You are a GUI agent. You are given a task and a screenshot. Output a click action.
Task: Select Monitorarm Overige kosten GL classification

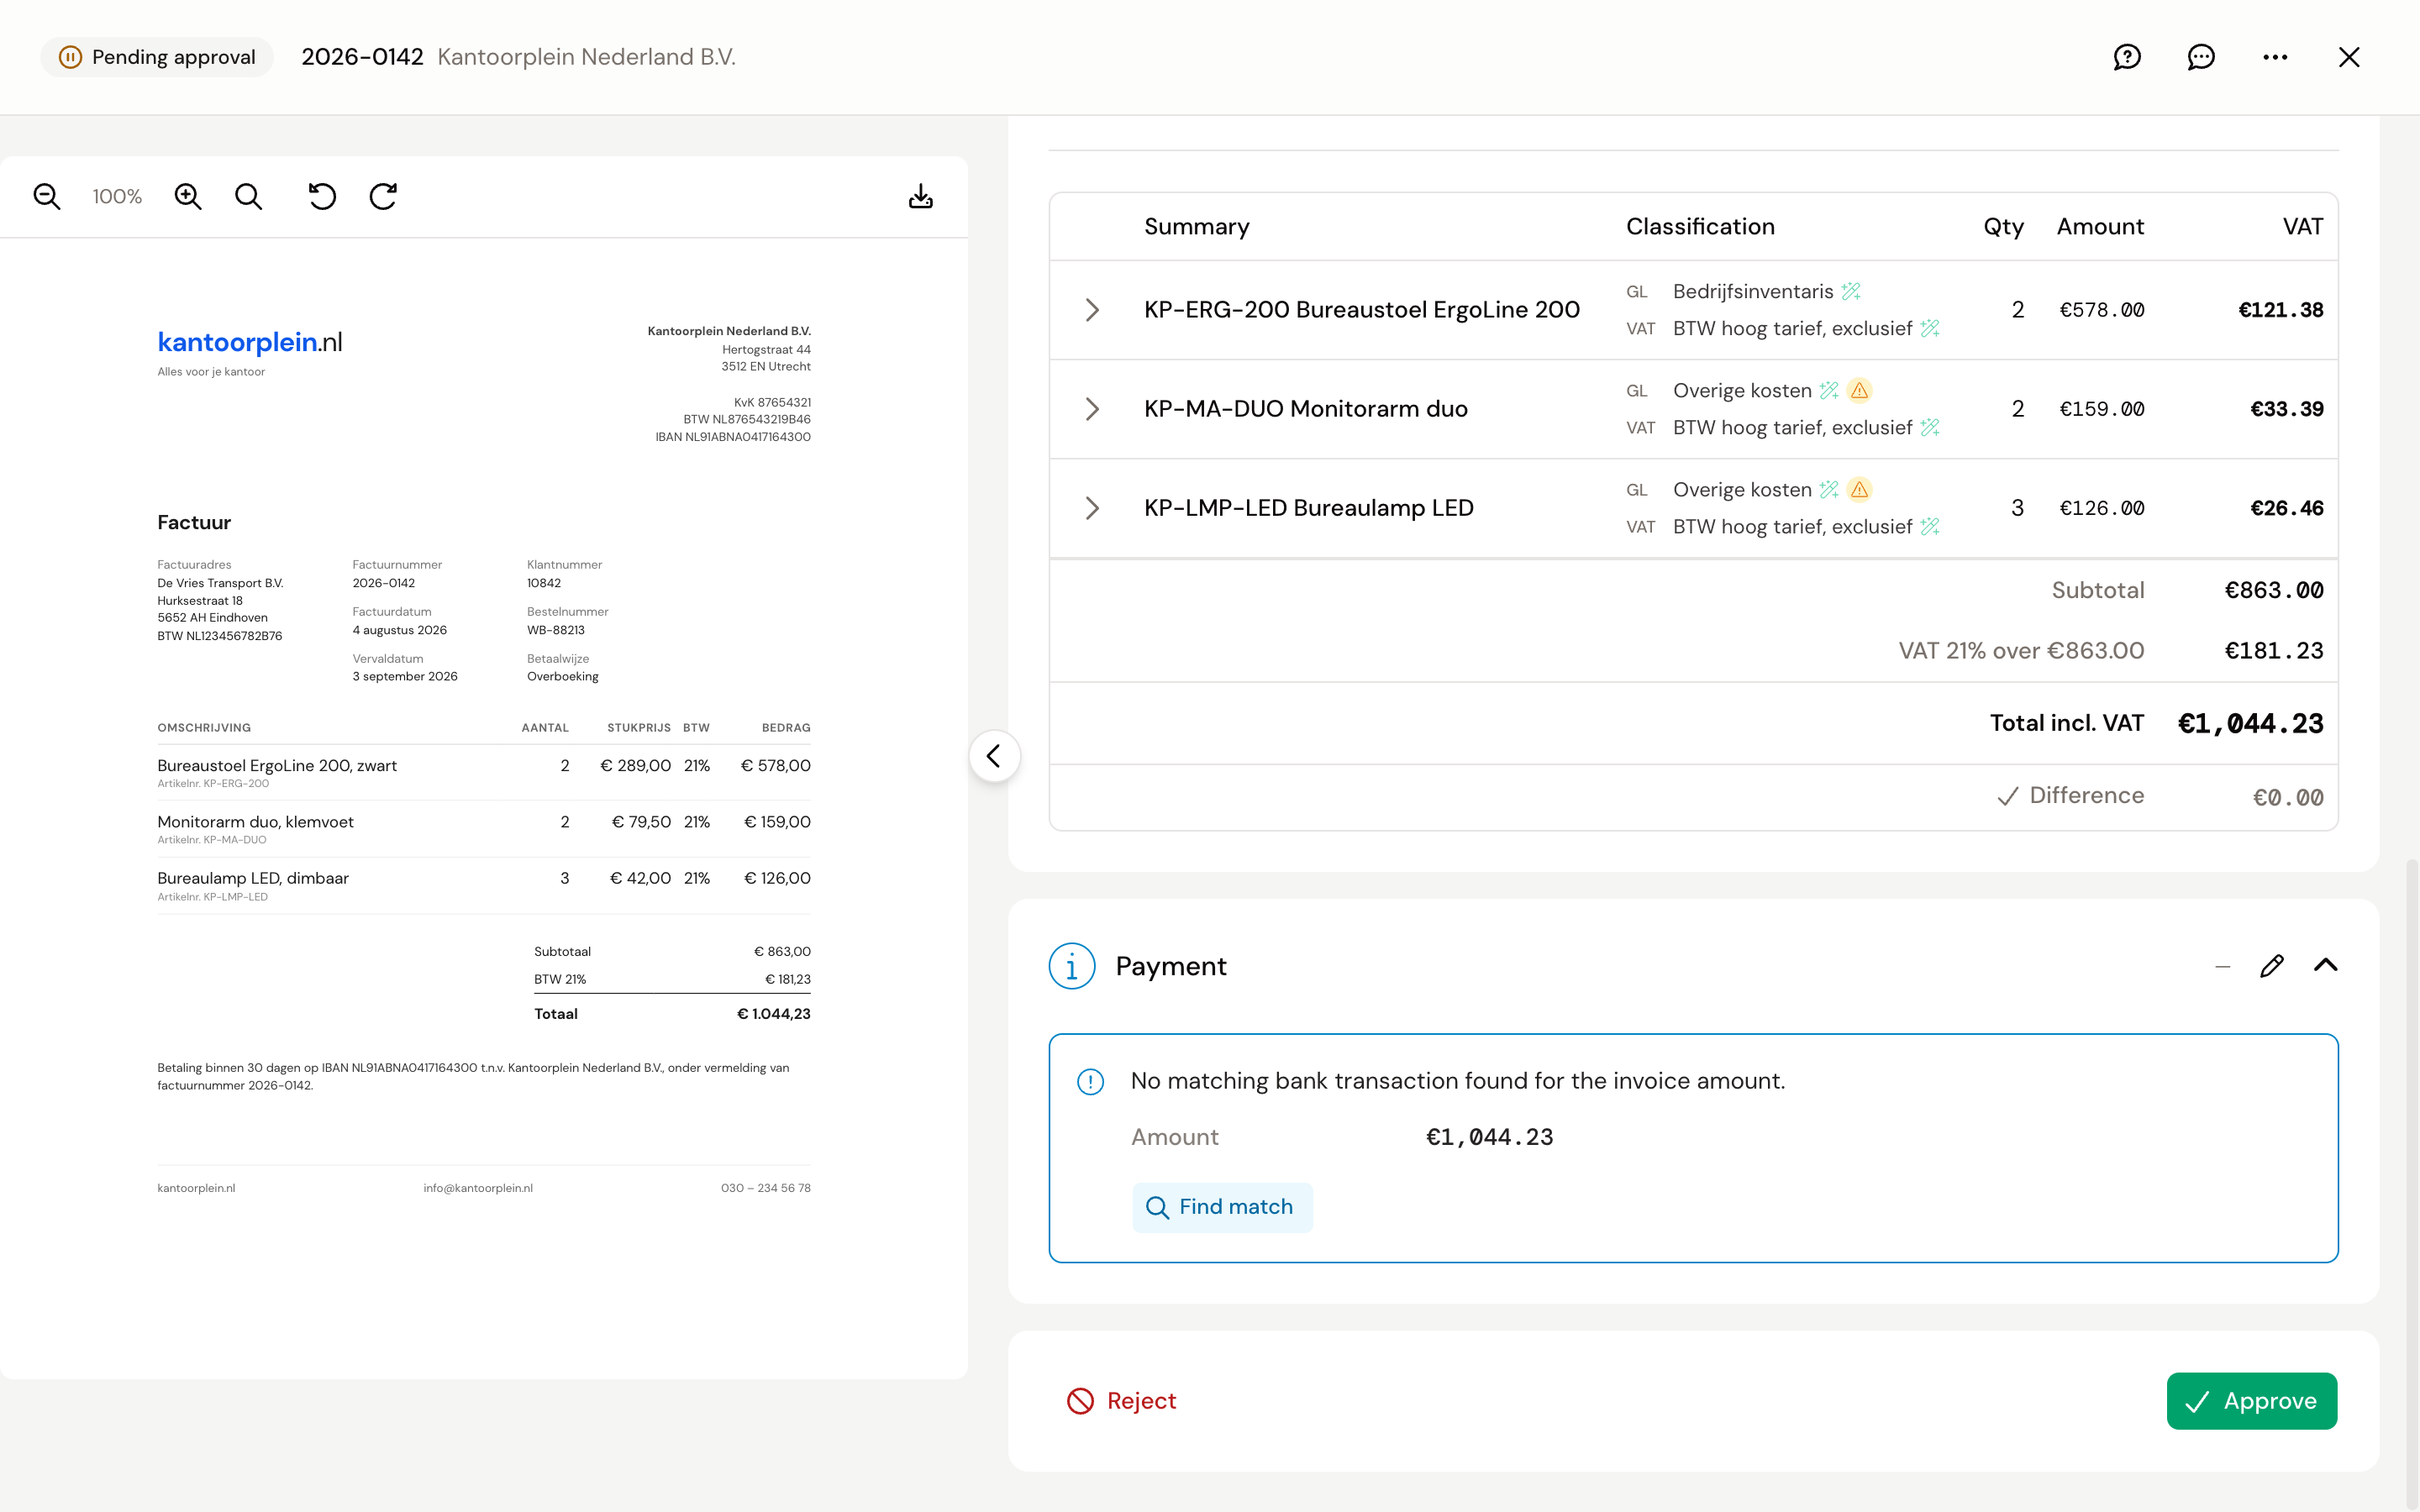tap(1742, 391)
